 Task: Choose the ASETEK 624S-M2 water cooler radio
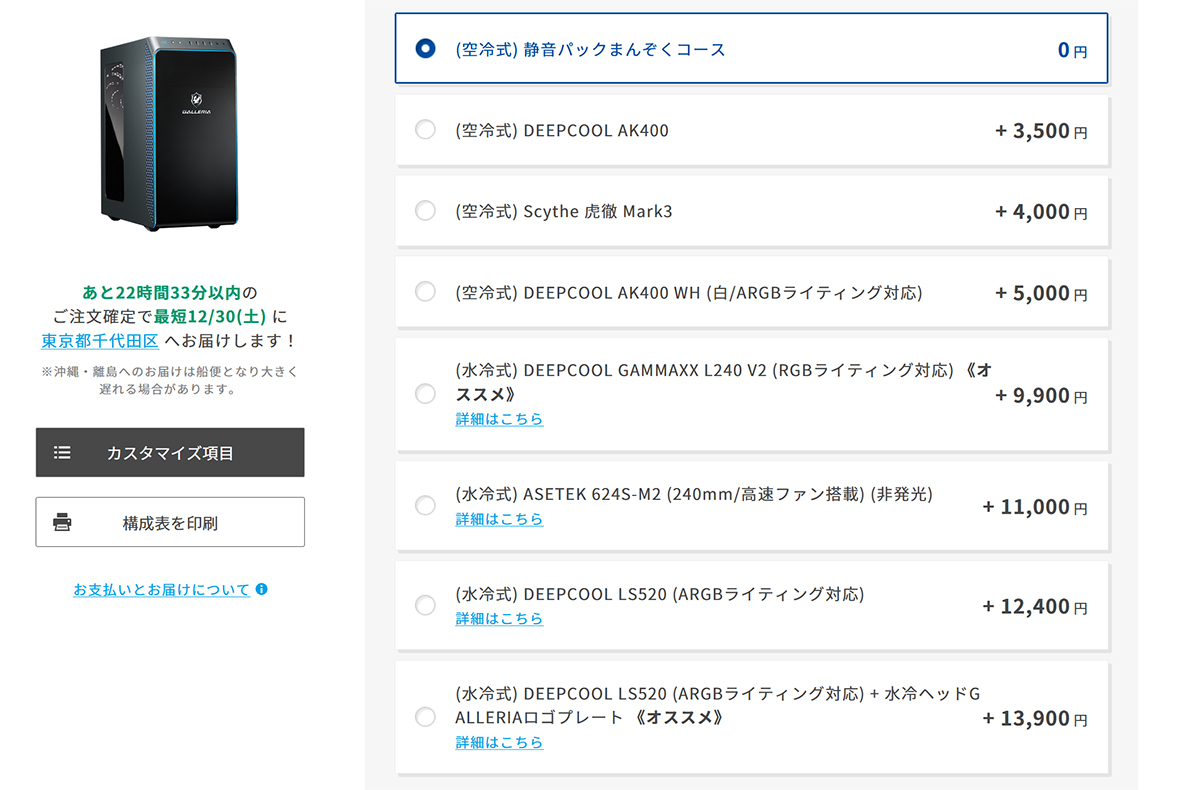click(x=425, y=505)
